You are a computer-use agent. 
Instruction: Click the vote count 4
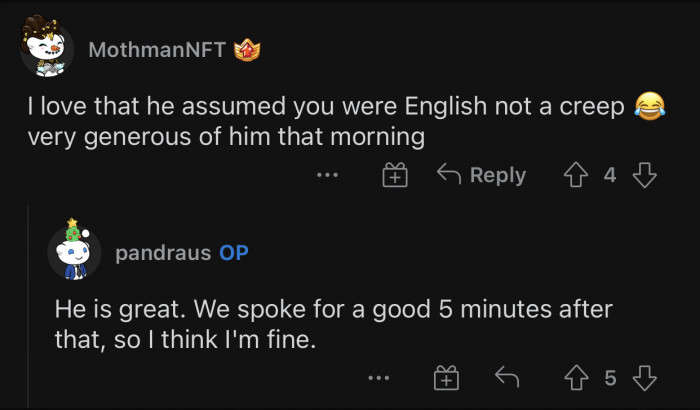tap(610, 176)
